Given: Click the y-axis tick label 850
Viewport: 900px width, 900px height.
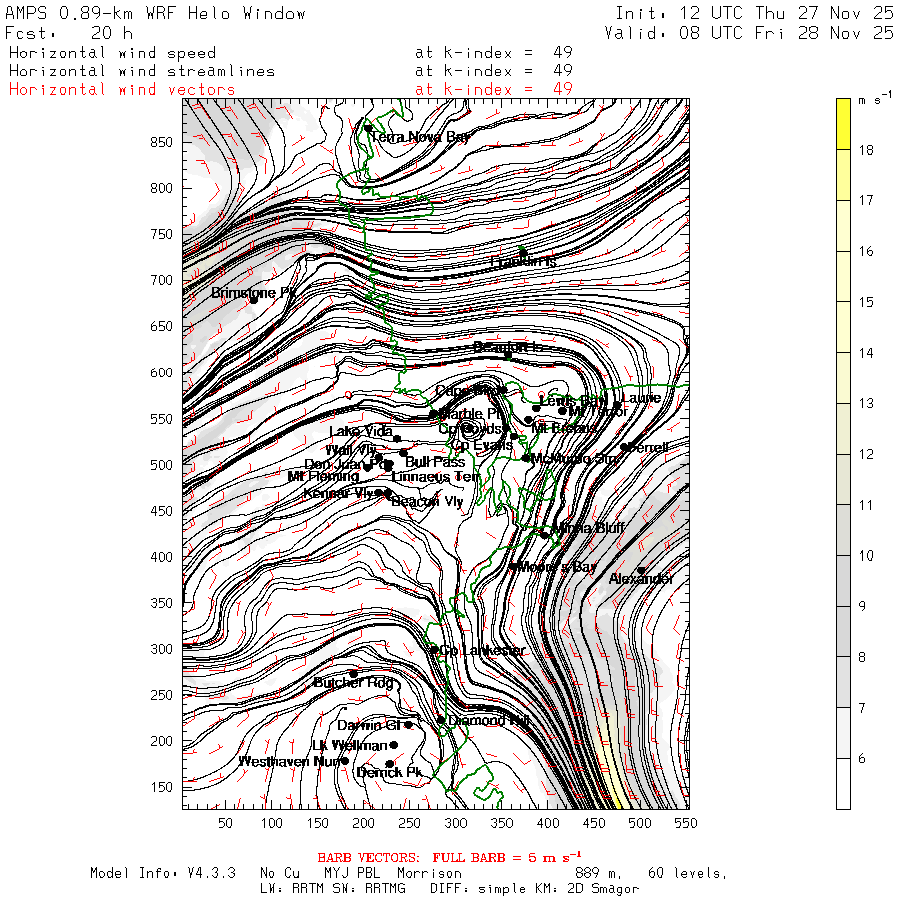Looking at the screenshot, I should click(161, 142).
